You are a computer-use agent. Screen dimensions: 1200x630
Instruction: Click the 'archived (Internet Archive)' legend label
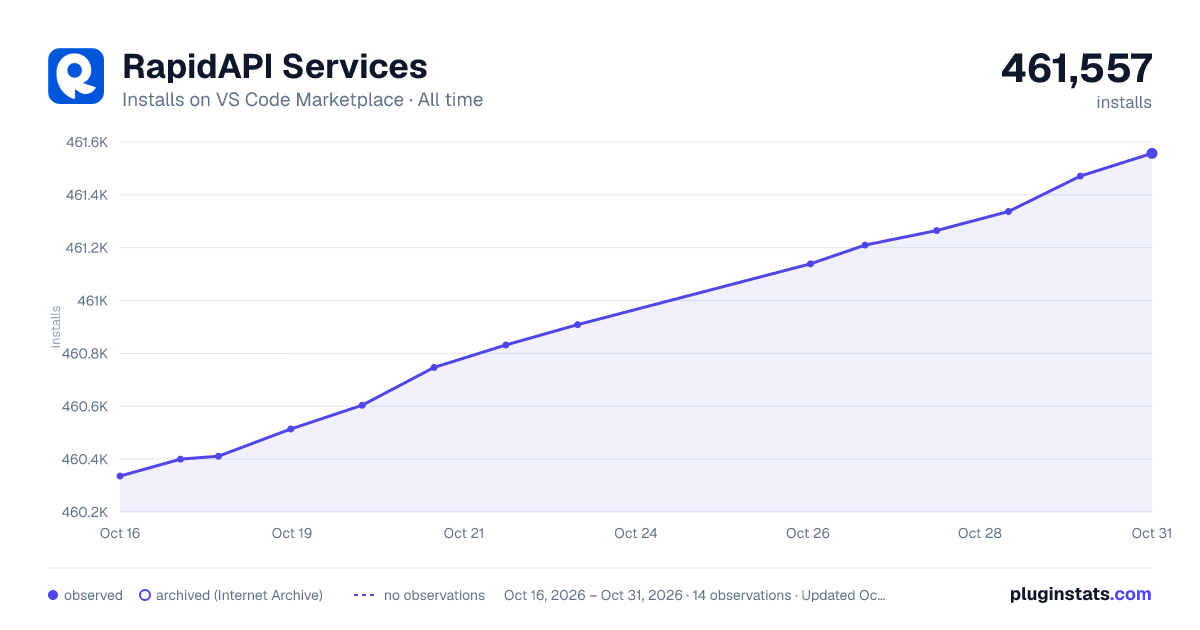tap(239, 595)
